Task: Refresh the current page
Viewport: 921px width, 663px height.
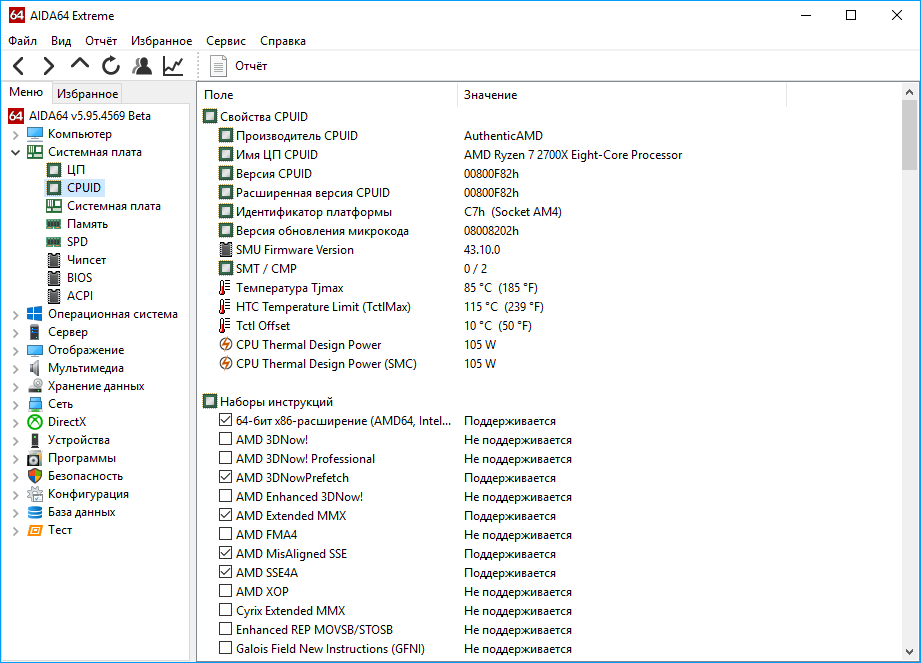Action: (x=110, y=66)
